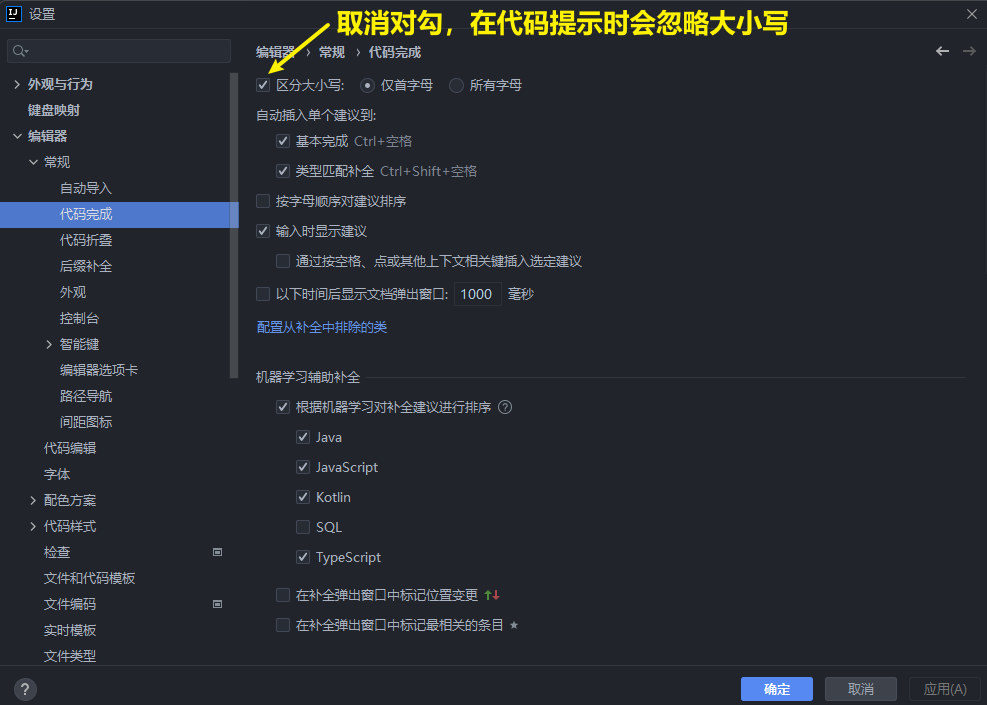The height and width of the screenshot is (705, 987).
Task: Click the help icon beside machine learning ranking
Action: click(505, 407)
